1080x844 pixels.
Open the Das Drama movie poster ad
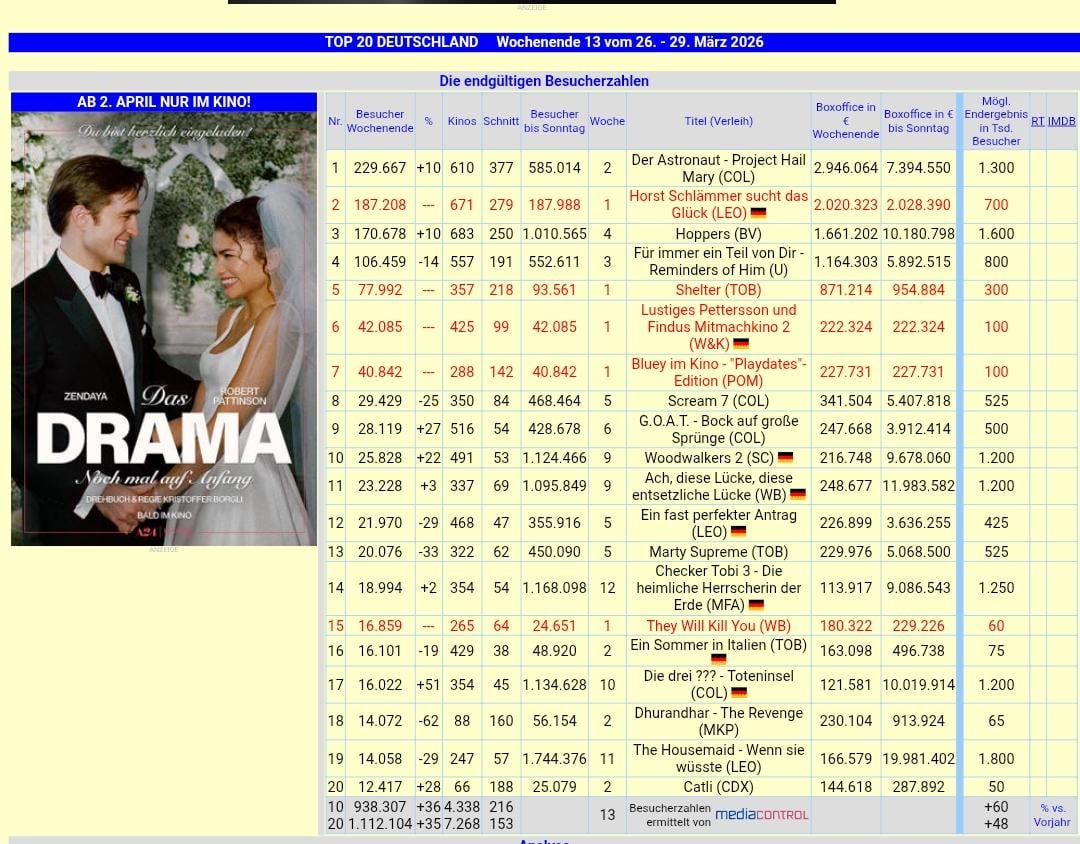164,328
